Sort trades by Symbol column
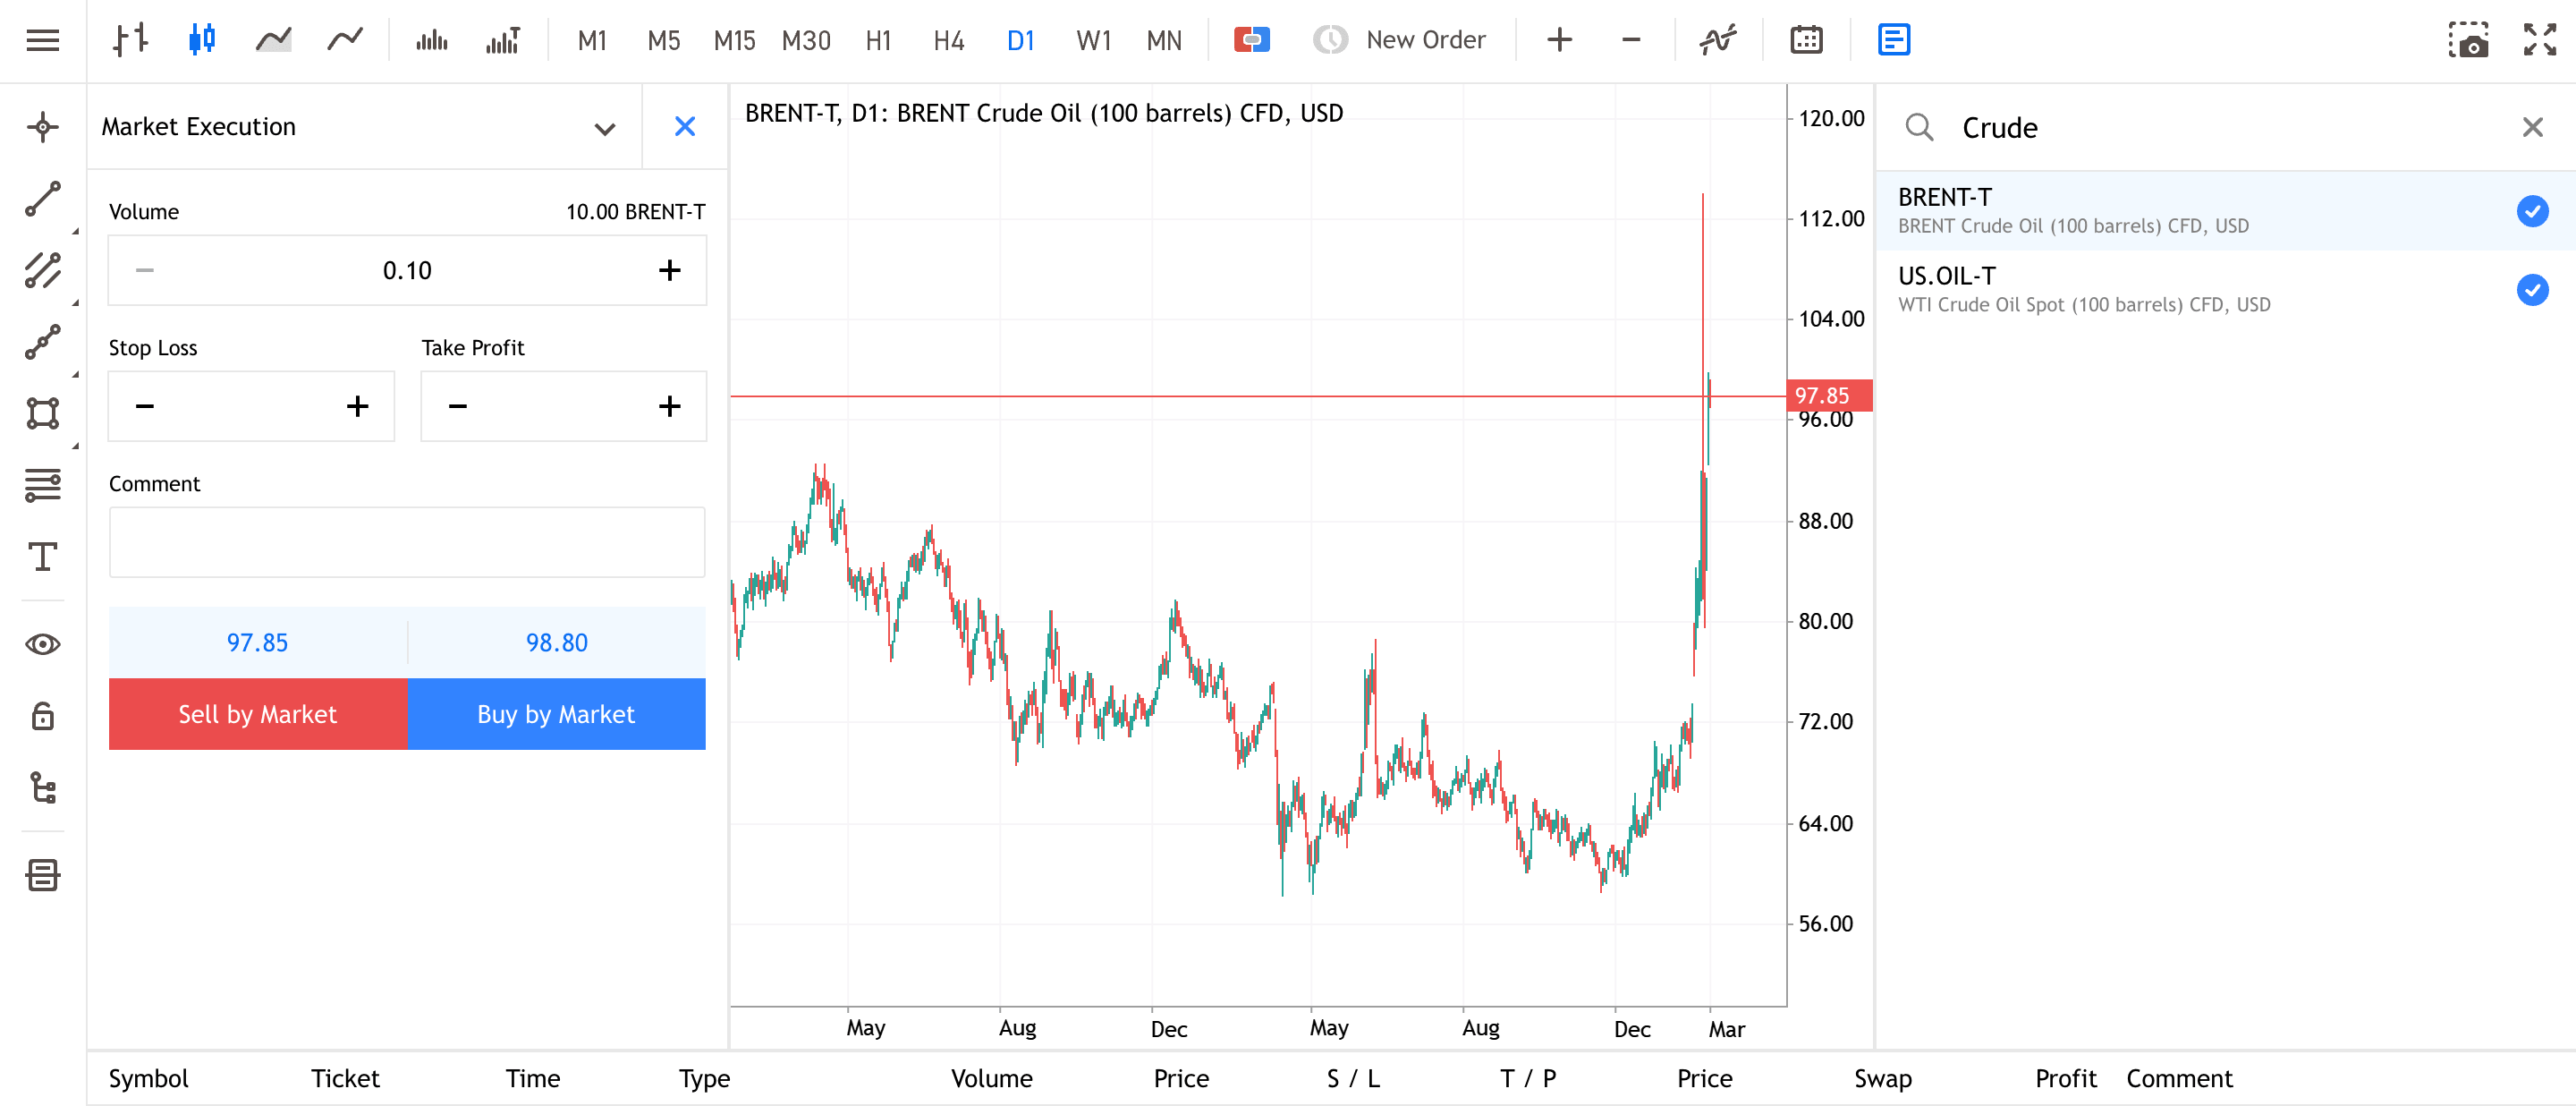Image resolution: width=2576 pixels, height=1106 pixels. [148, 1078]
